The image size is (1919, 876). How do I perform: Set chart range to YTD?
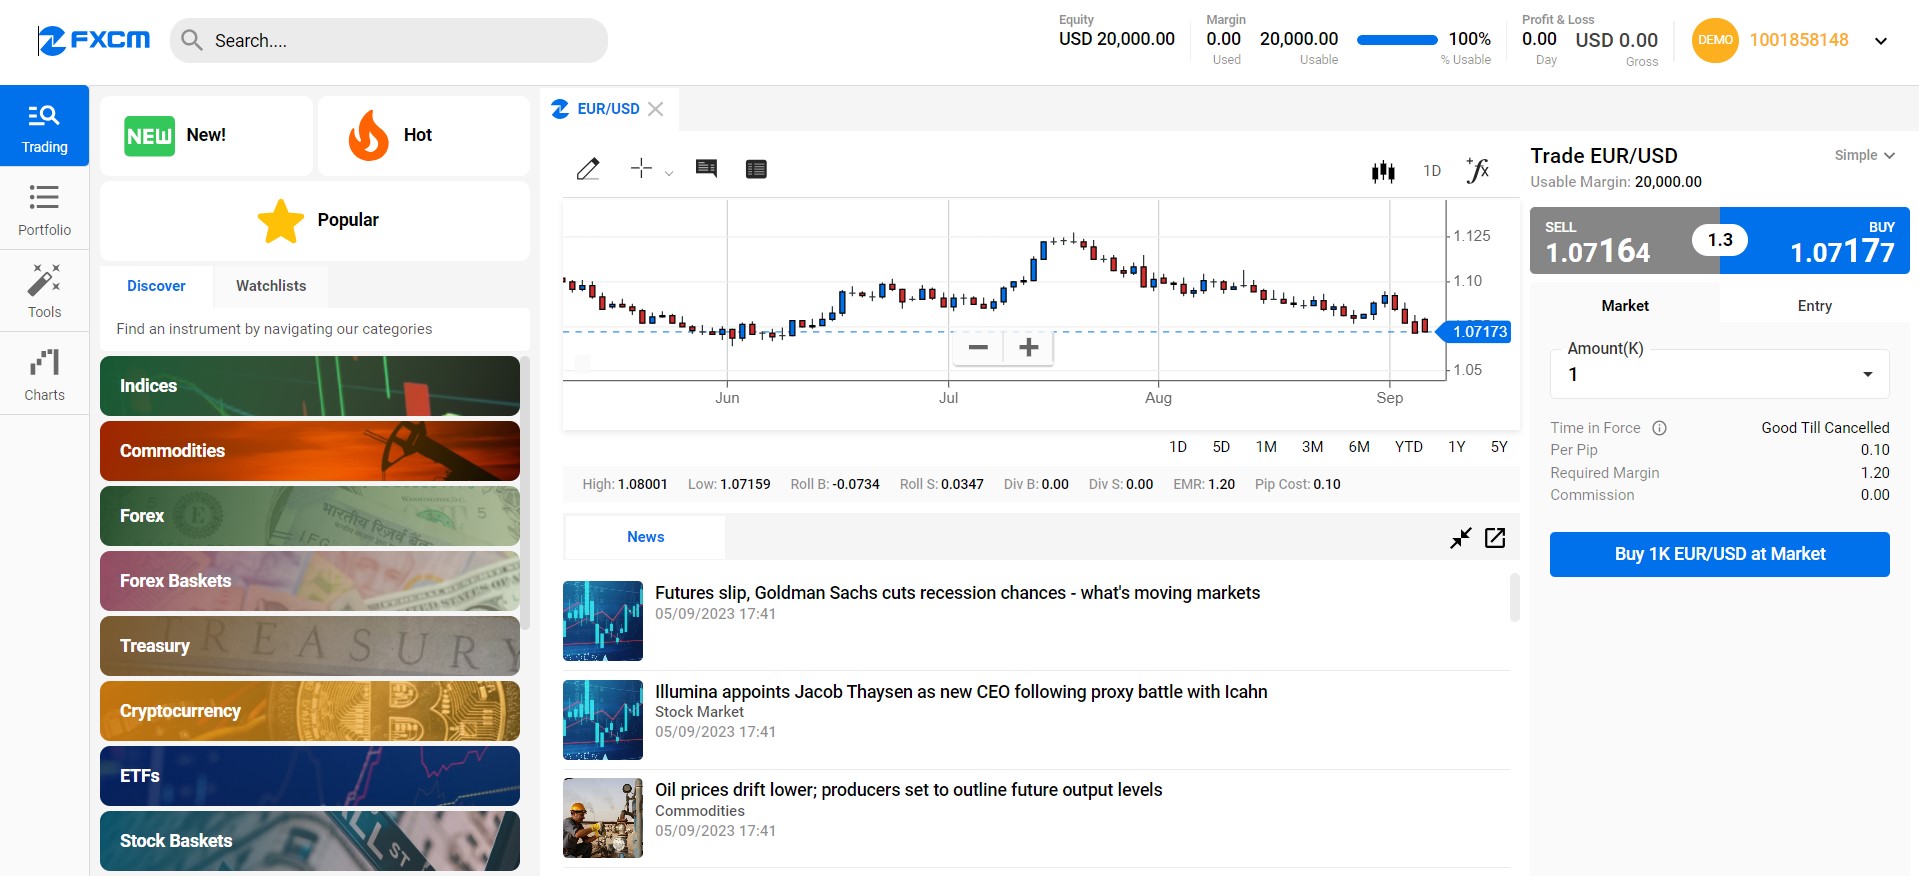(x=1408, y=447)
